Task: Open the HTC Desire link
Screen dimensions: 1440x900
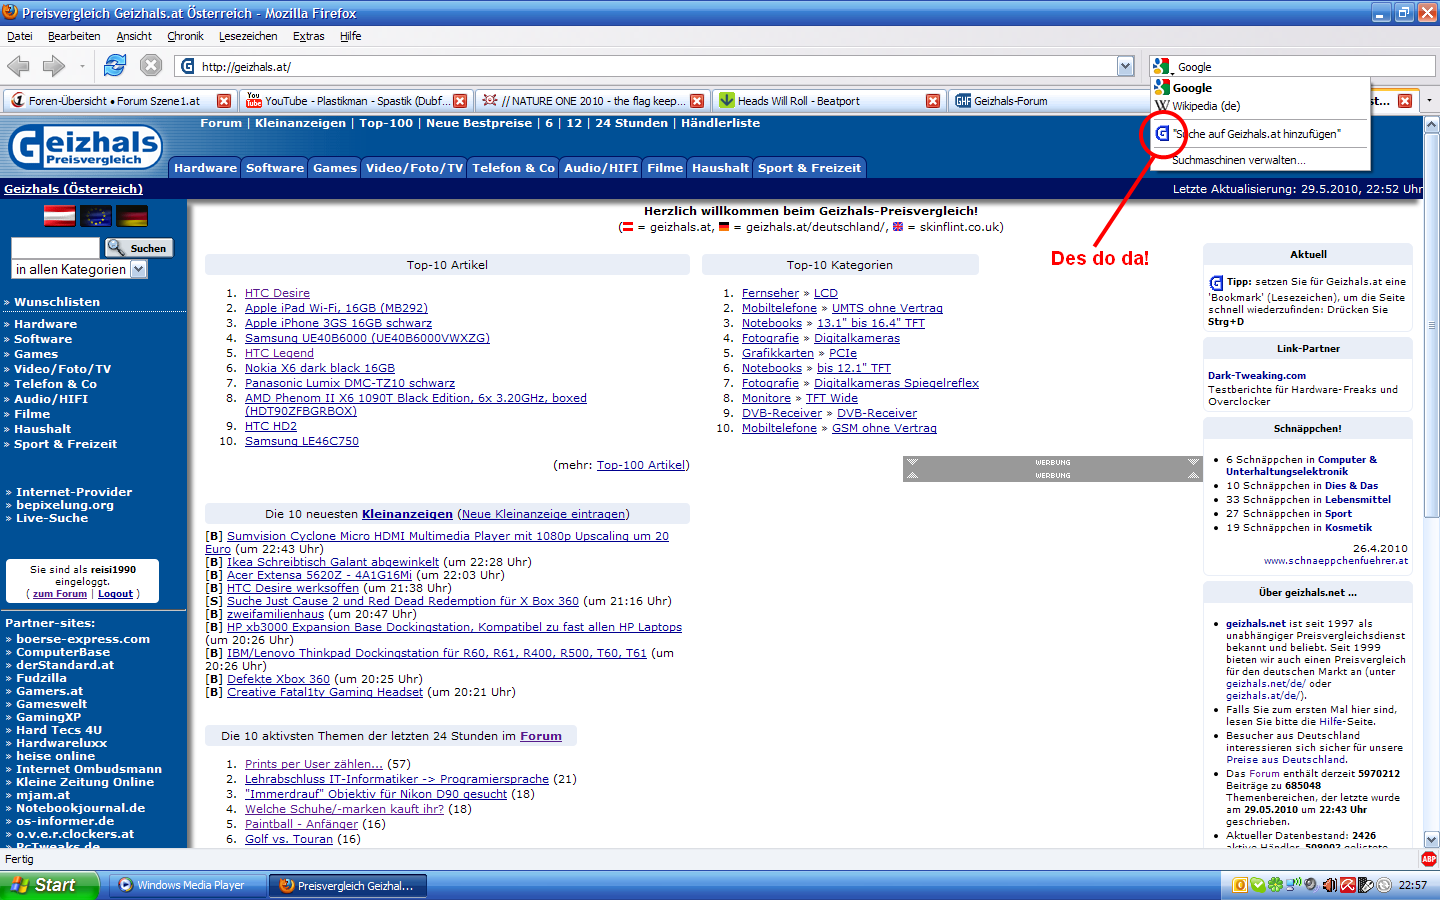Action: (277, 294)
